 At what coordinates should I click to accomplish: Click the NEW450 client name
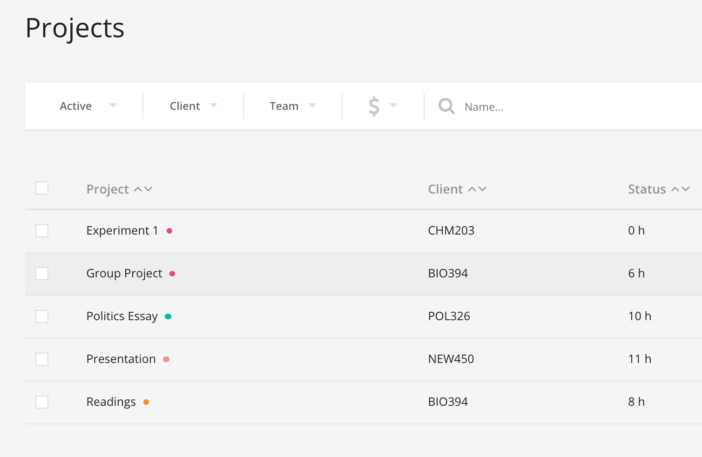(451, 359)
